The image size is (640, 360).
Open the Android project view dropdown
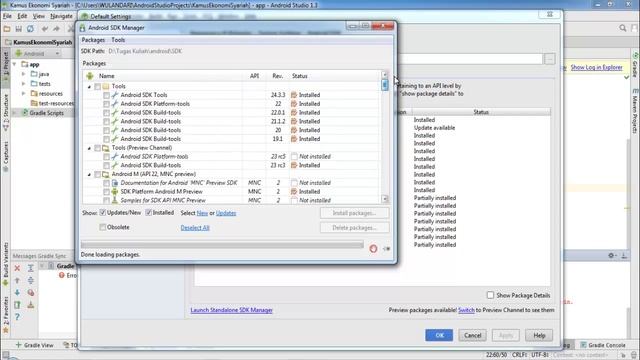pyautogui.click(x=38, y=53)
